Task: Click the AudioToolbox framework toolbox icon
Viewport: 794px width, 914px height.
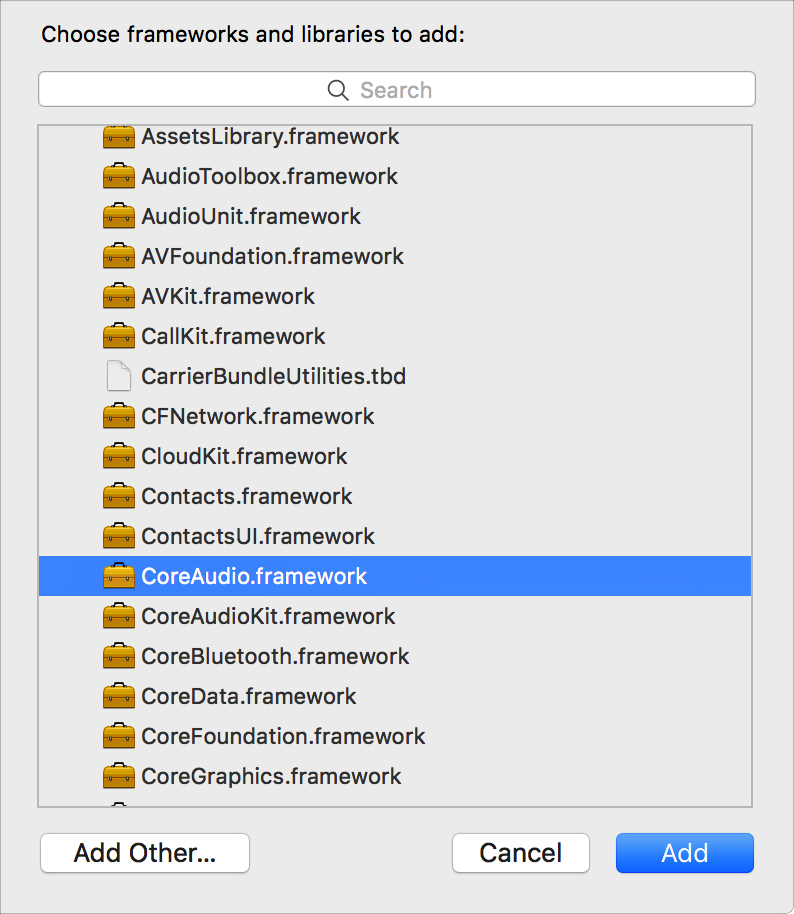Action: 118,176
